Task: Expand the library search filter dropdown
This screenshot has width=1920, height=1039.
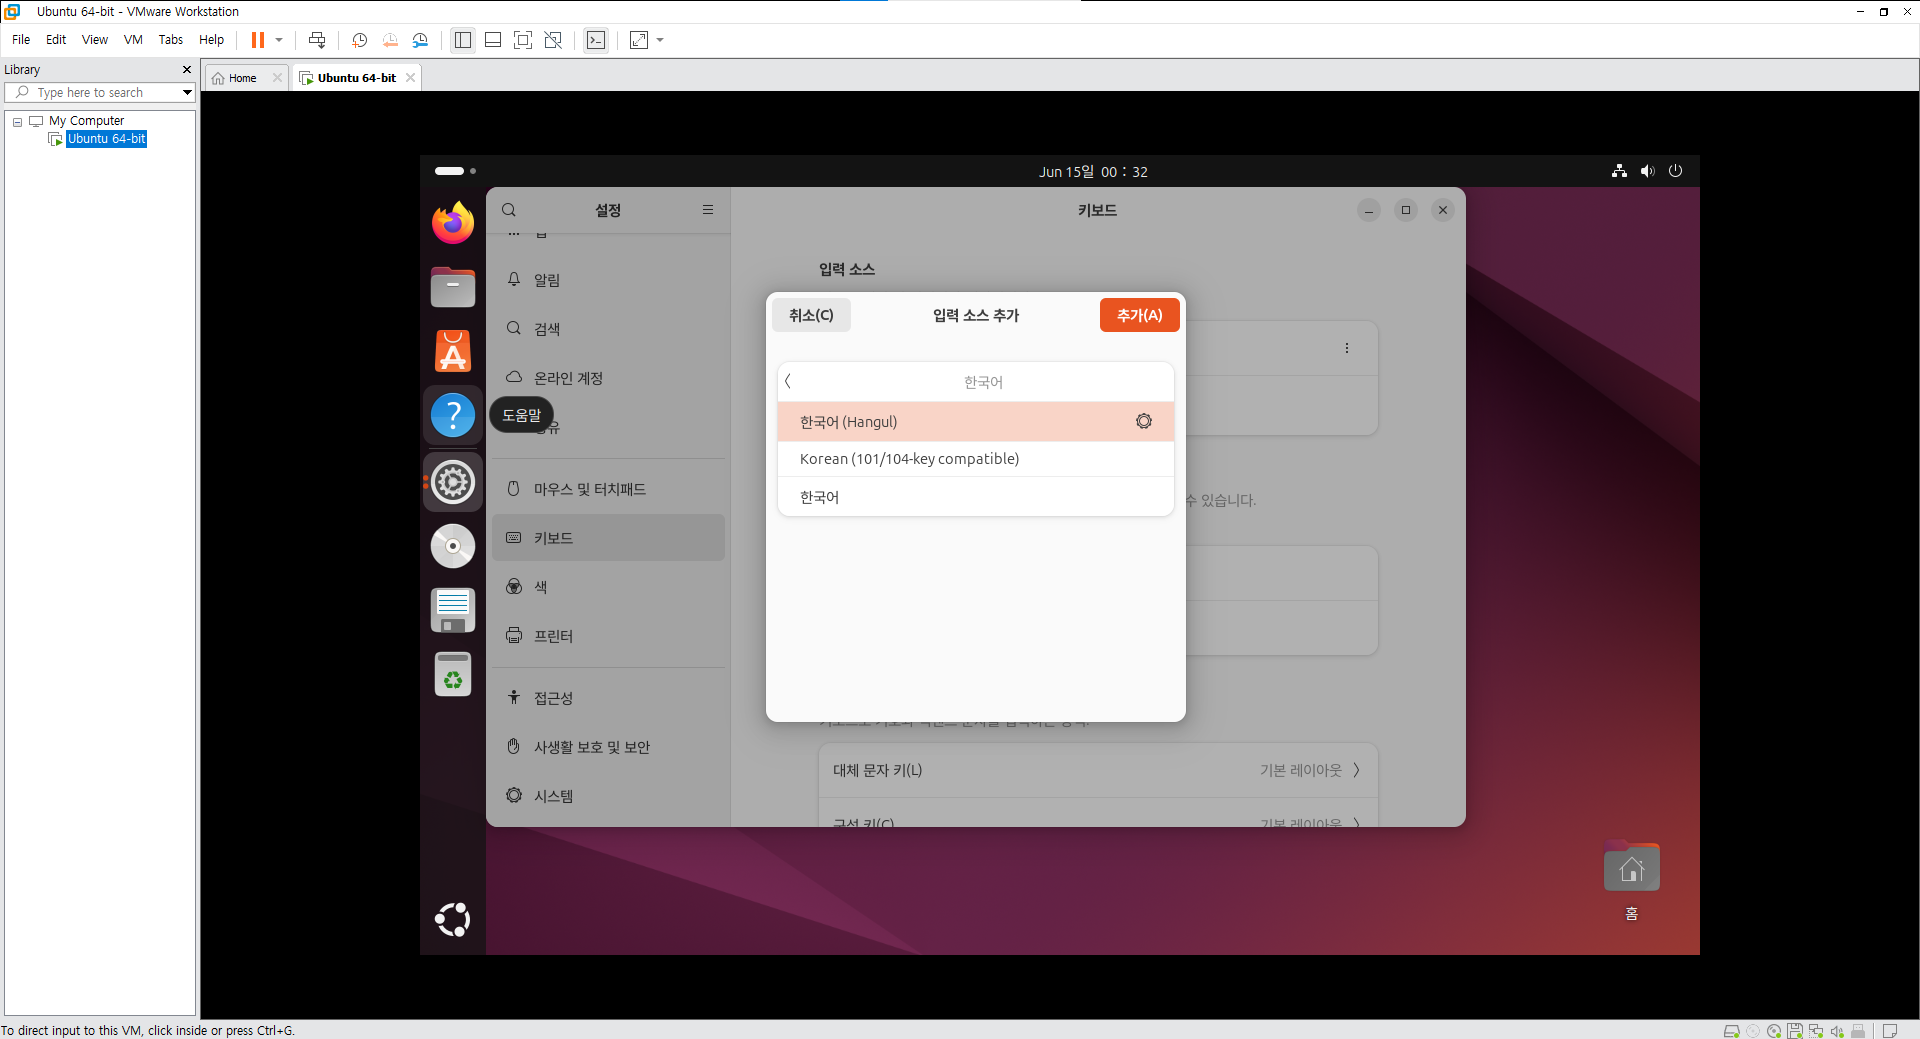Action: pos(187,92)
